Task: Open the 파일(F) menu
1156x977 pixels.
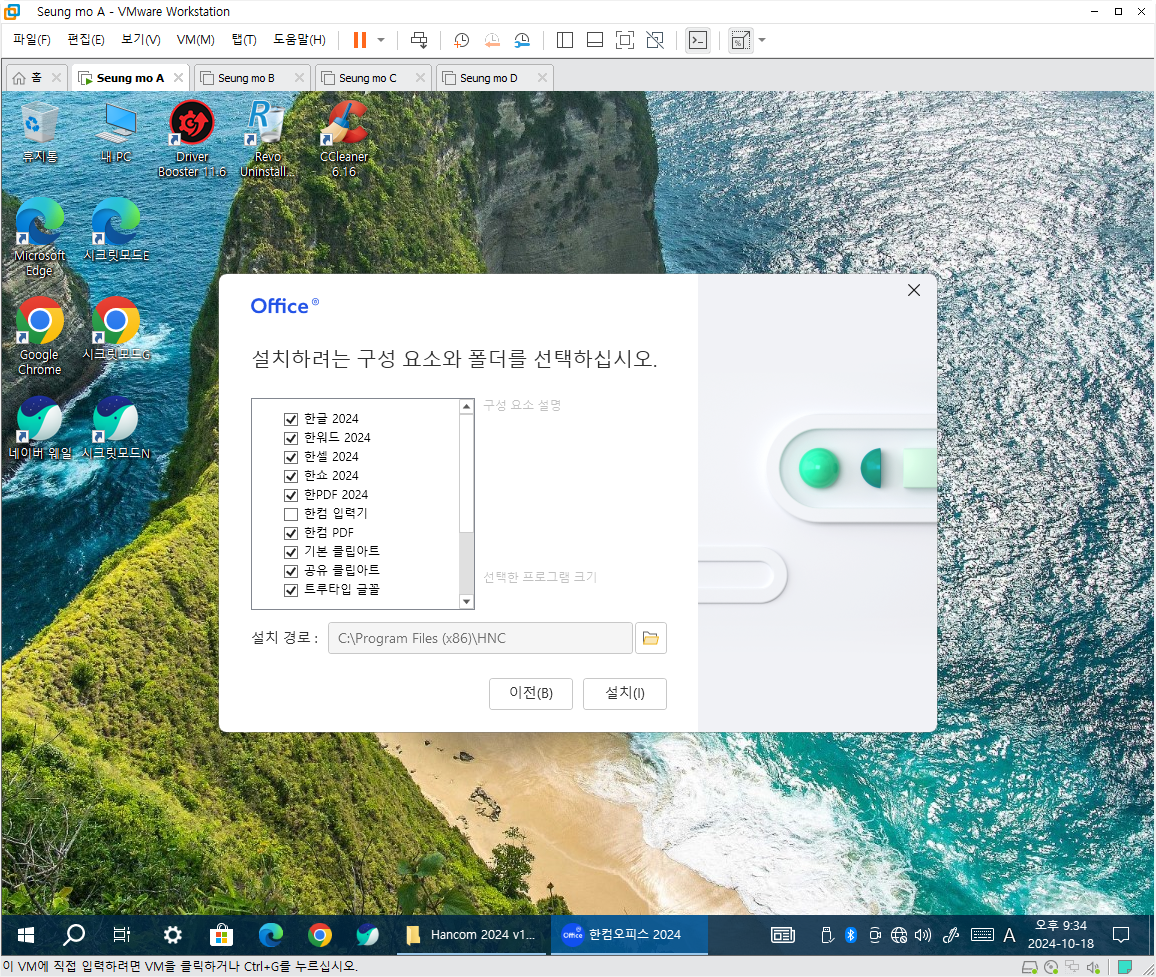Action: click(x=32, y=40)
